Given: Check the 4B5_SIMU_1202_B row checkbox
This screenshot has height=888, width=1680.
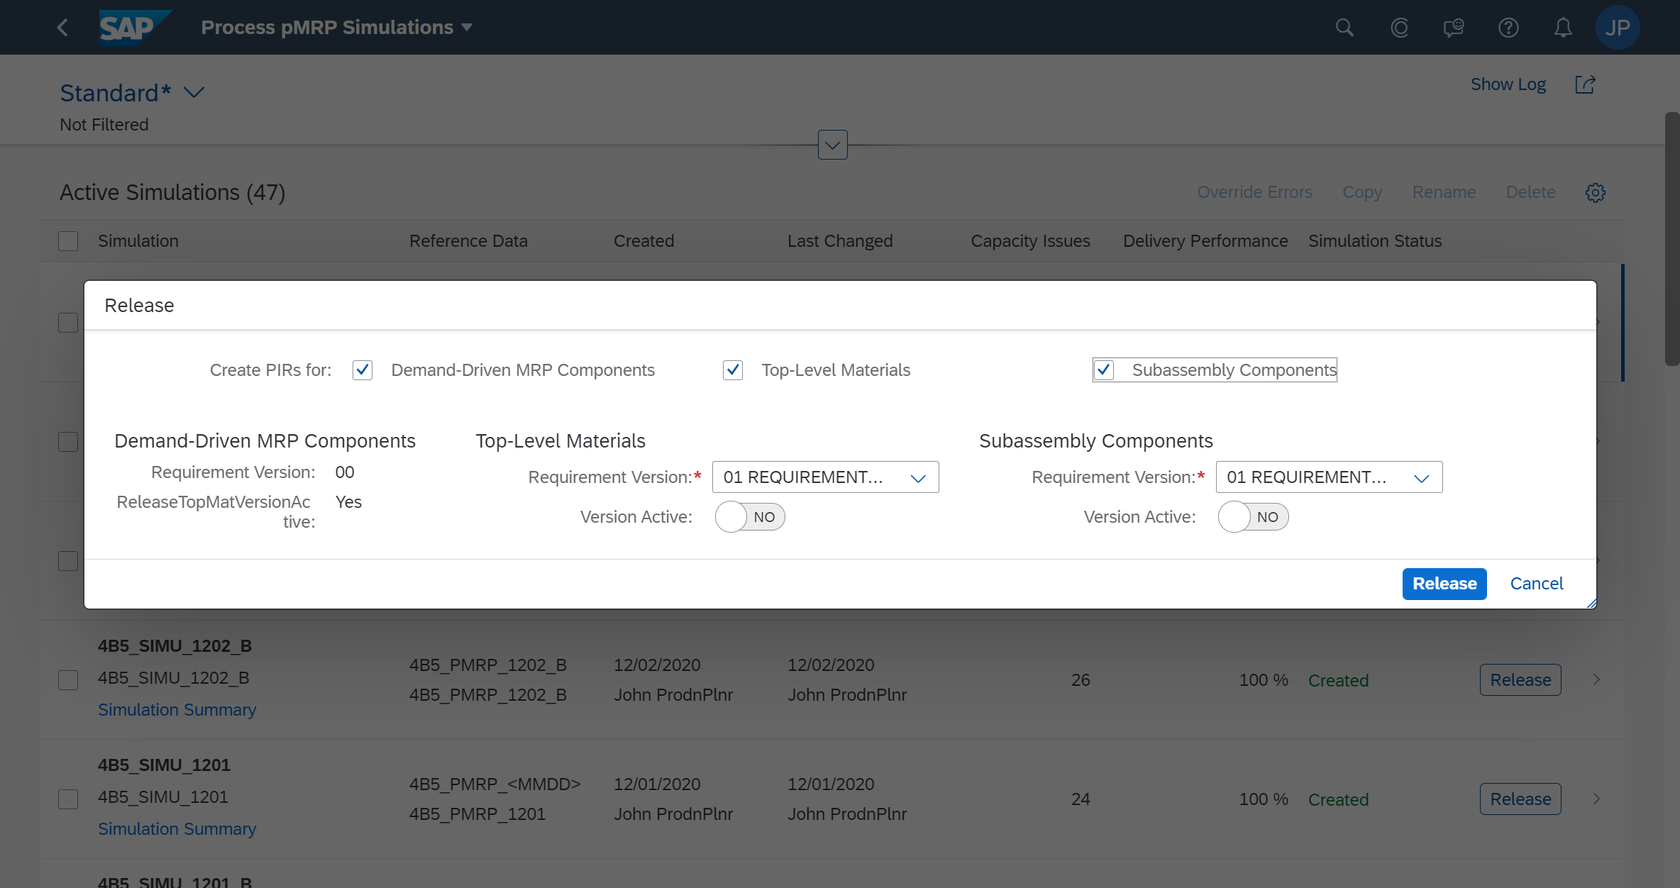Looking at the screenshot, I should [68, 680].
